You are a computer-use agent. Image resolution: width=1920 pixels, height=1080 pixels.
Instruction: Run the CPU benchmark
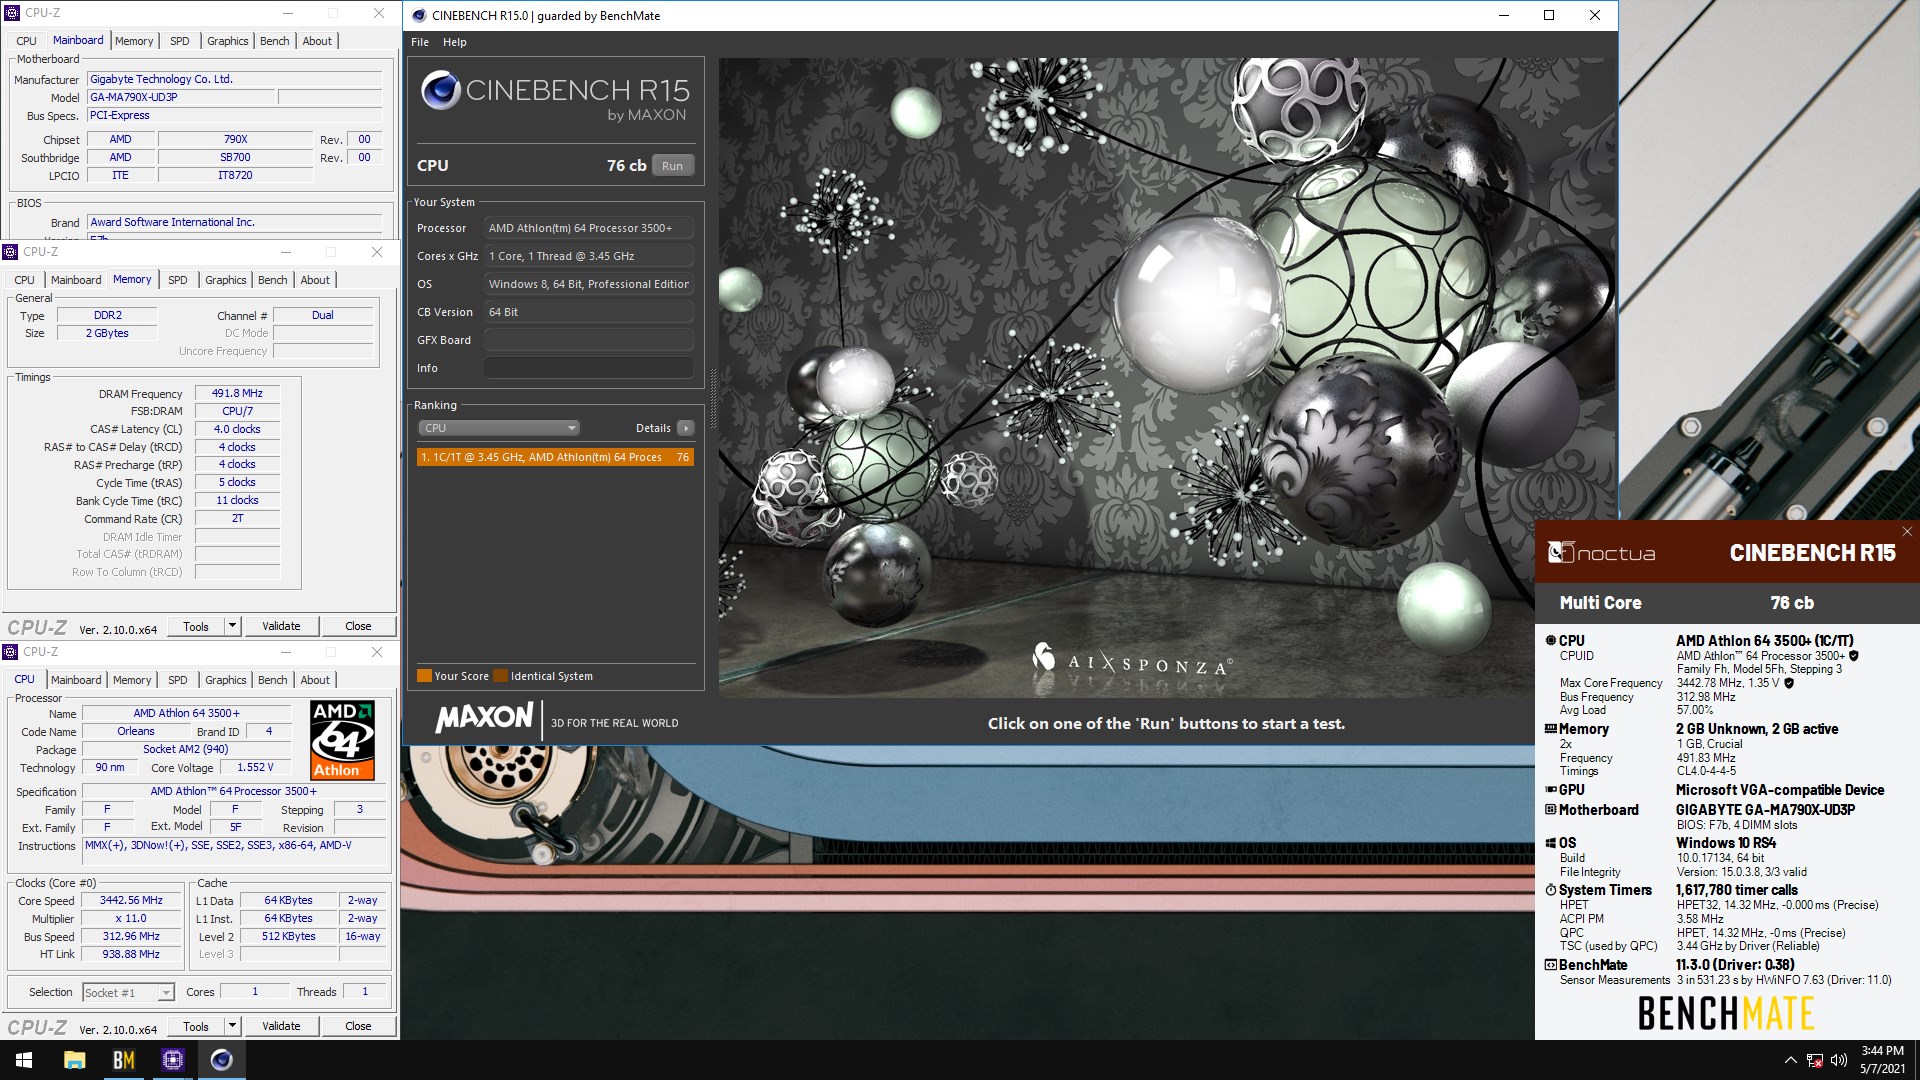click(x=672, y=166)
